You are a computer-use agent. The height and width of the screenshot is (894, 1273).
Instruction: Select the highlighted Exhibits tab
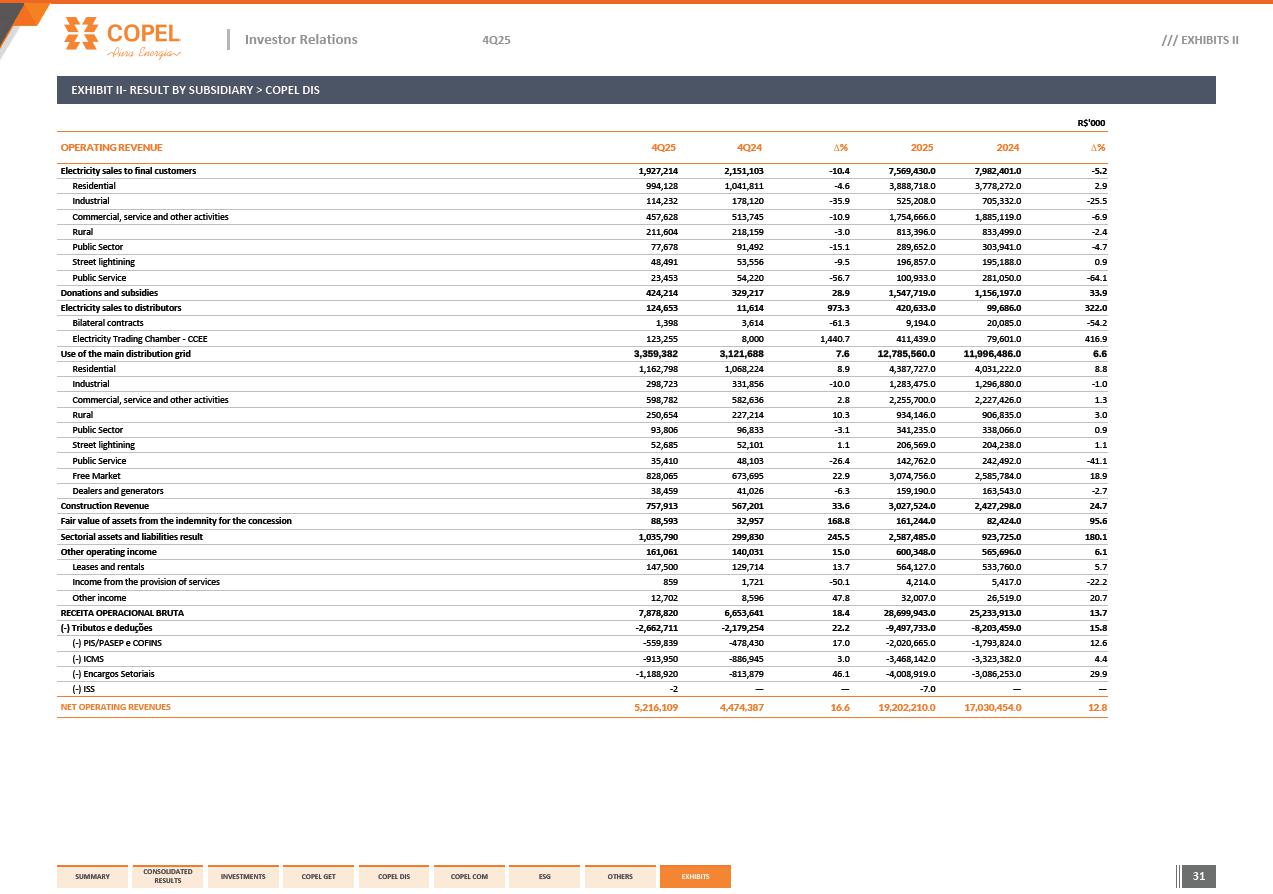click(x=695, y=877)
